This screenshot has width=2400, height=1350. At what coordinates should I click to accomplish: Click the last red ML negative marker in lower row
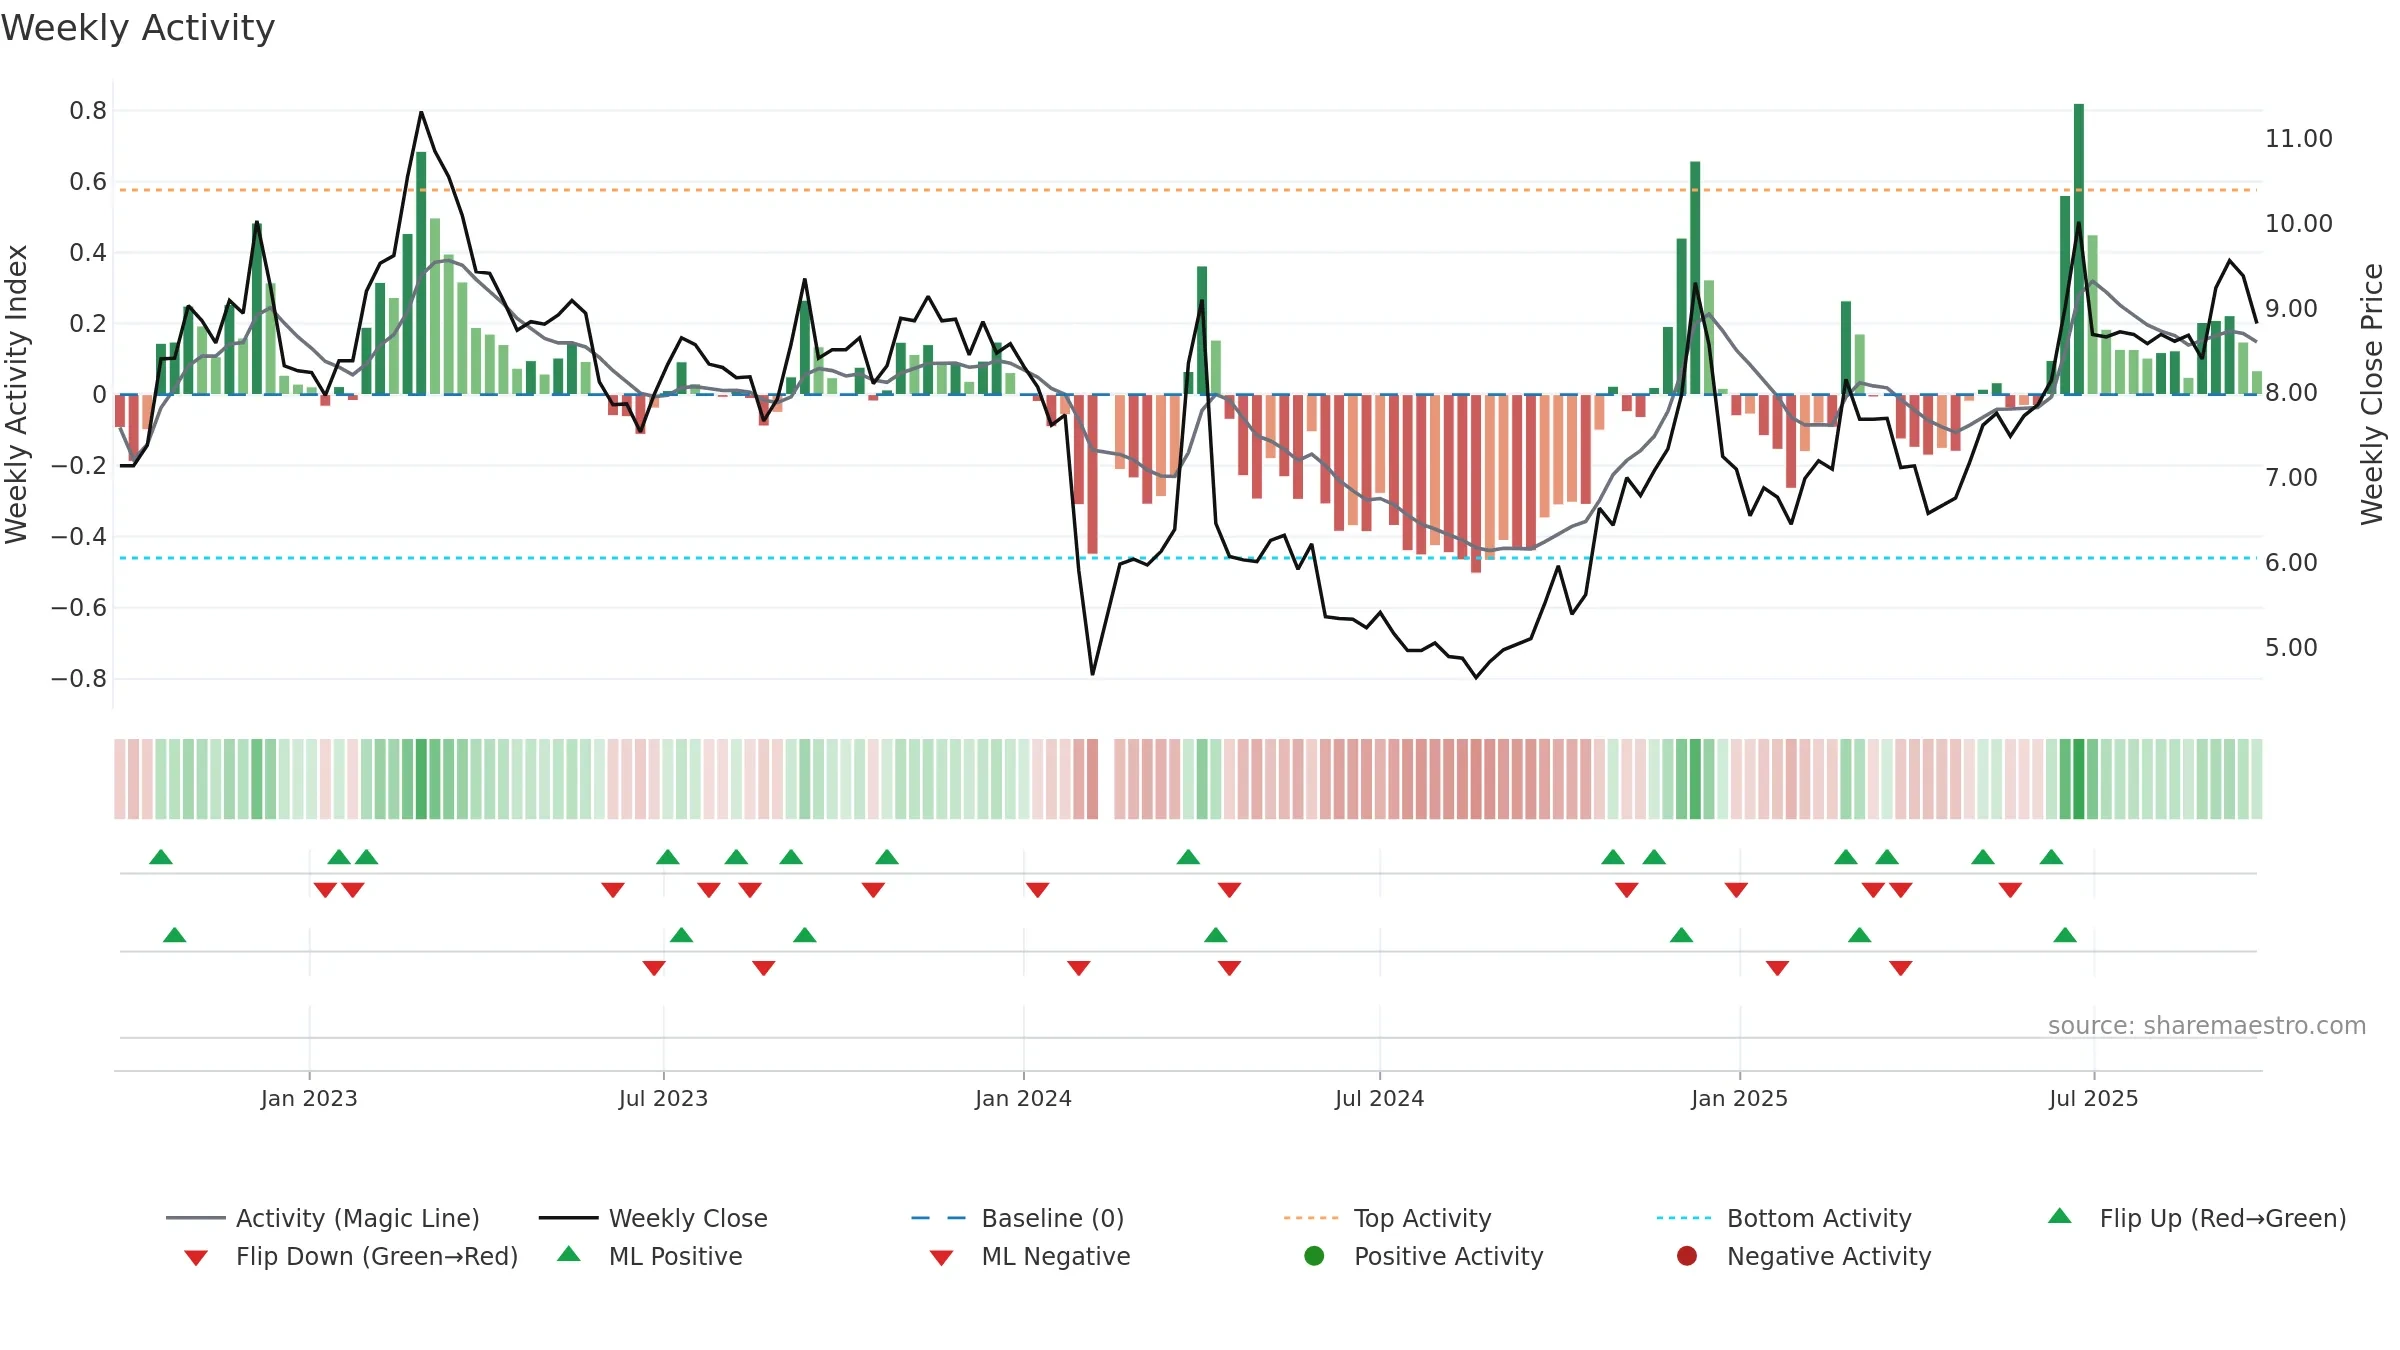pyautogui.click(x=1900, y=967)
